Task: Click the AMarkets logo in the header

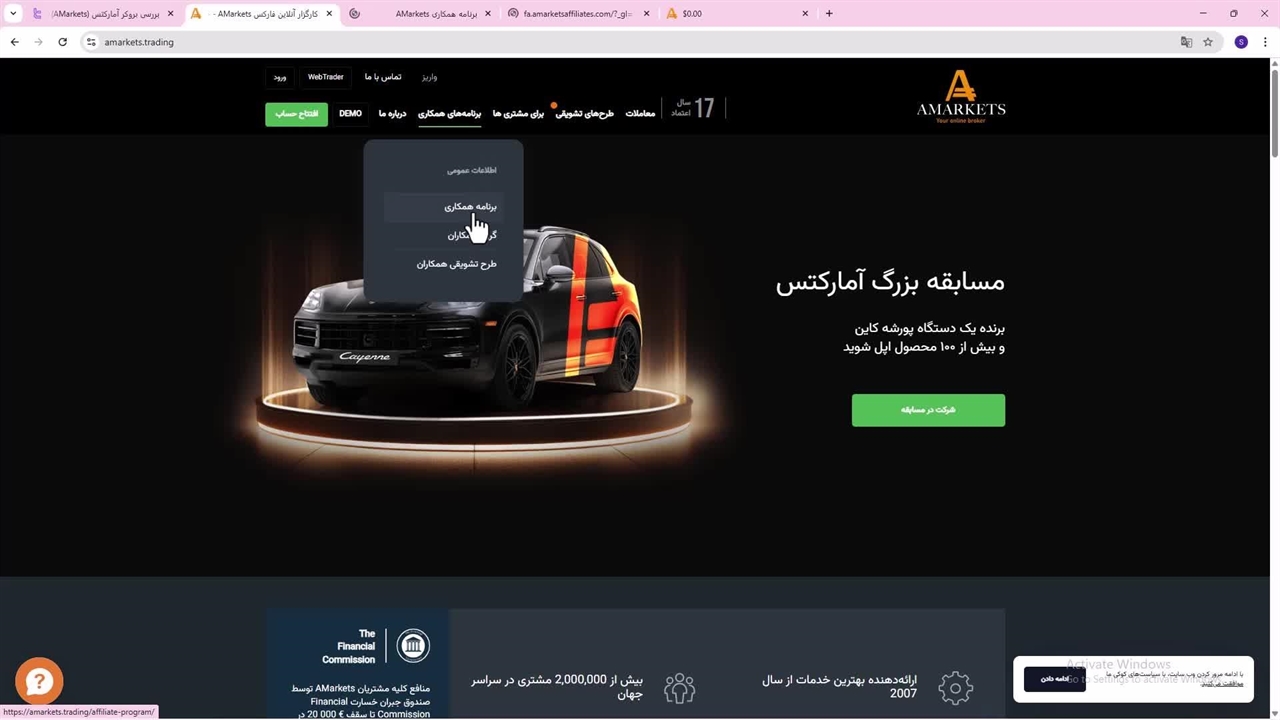Action: click(x=961, y=97)
